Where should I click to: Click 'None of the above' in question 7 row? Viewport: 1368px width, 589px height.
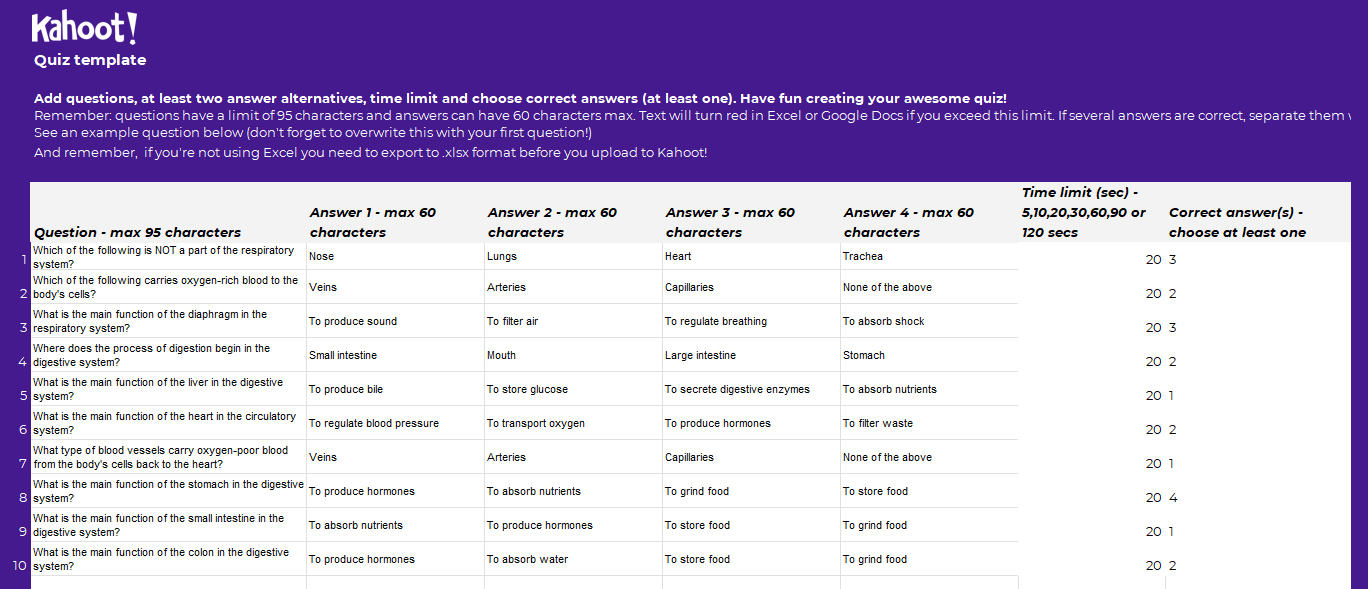click(929, 457)
